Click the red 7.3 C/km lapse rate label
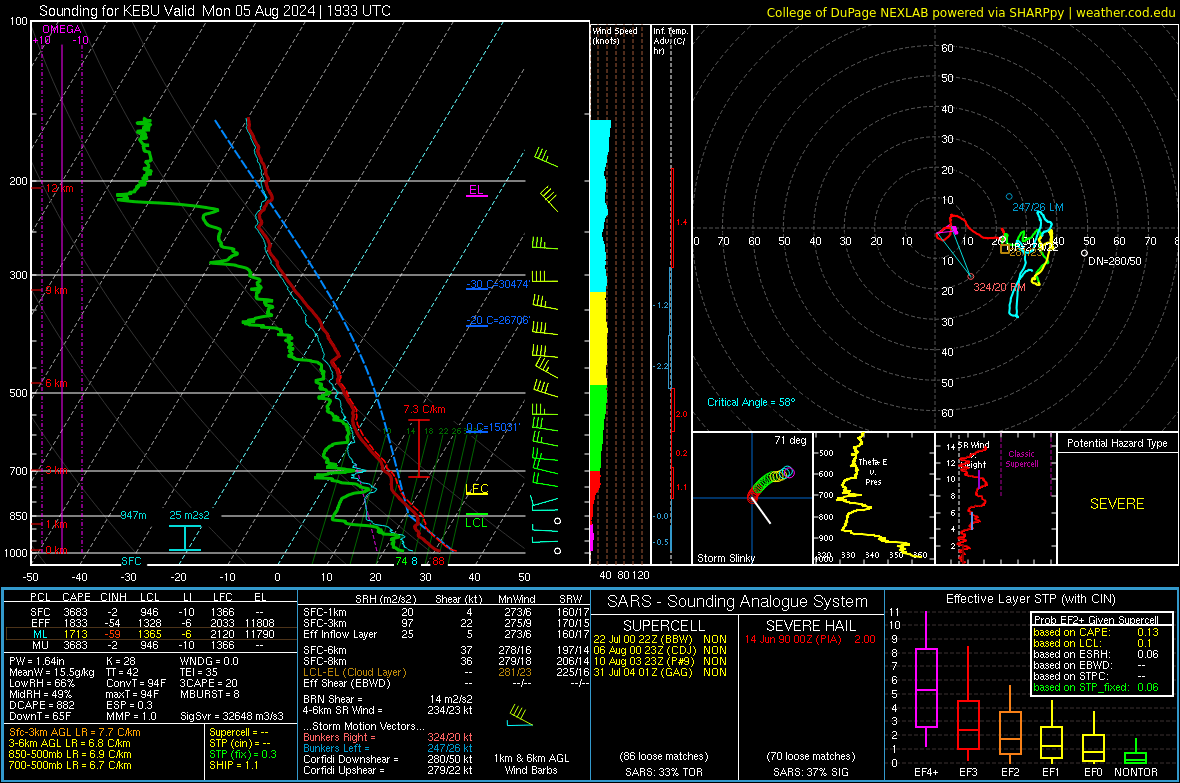Screen dimensions: 1180x783 (x=424, y=410)
